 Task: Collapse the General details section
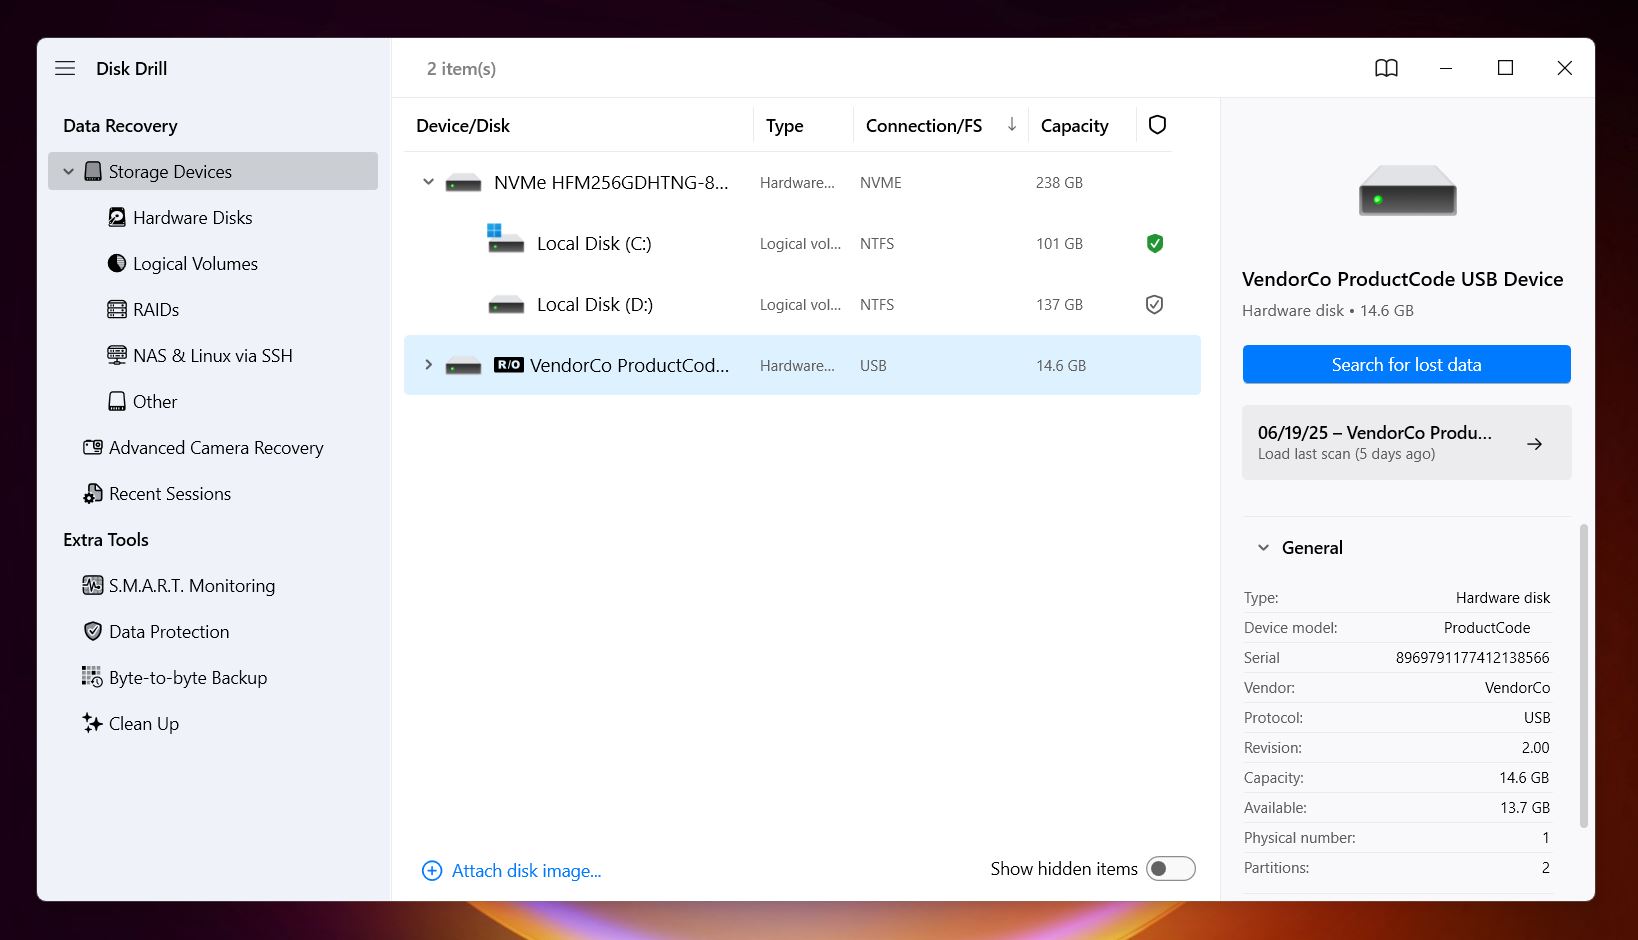coord(1263,548)
